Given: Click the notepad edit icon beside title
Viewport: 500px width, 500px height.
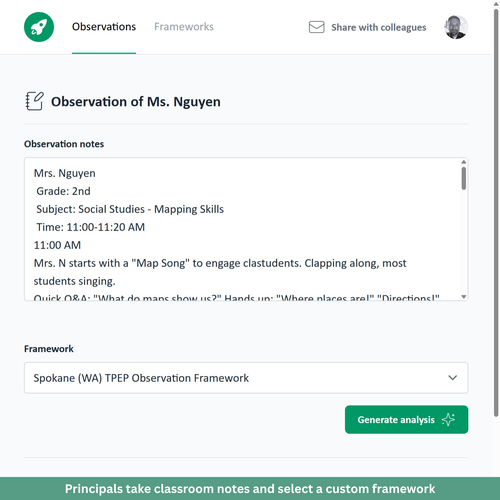Looking at the screenshot, I should tap(34, 101).
